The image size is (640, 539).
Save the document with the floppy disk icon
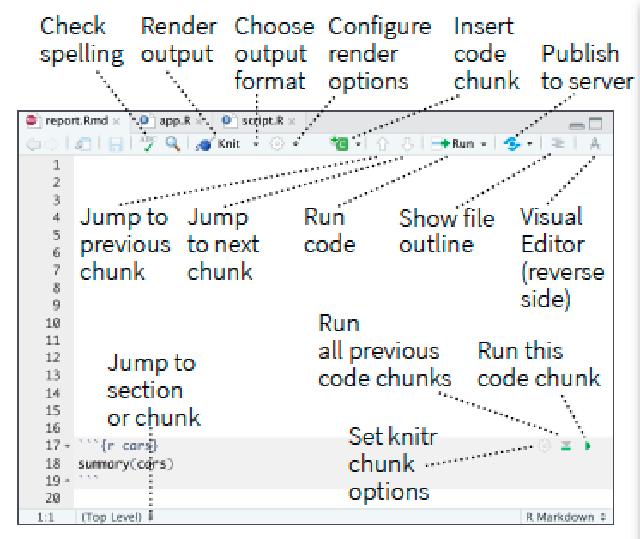[116, 144]
